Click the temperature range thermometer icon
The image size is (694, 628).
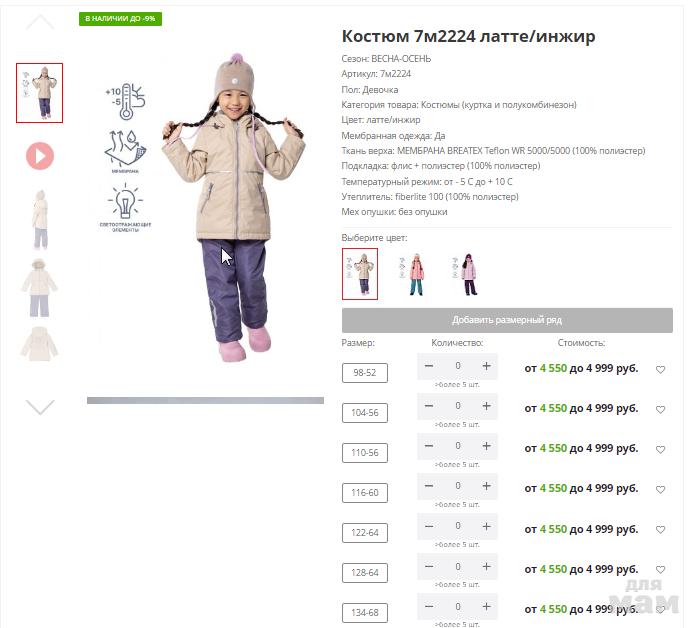[125, 100]
